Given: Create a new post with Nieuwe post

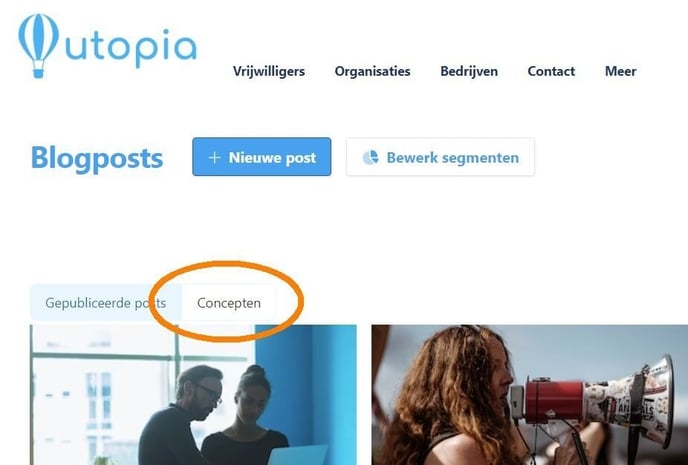Looking at the screenshot, I should (x=262, y=157).
